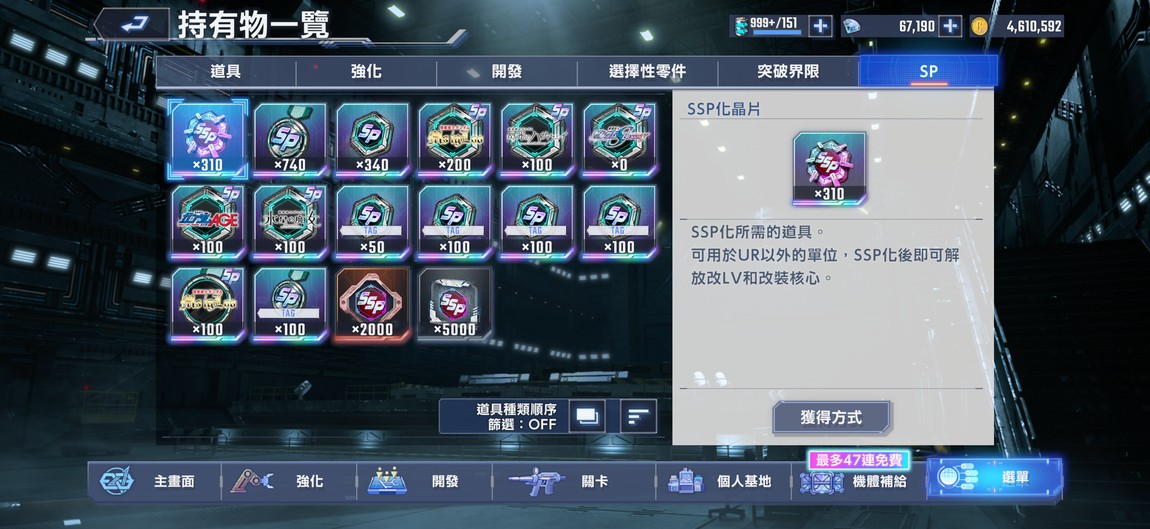Tap the back arrow beside 持有物一覽
The width and height of the screenshot is (1150, 529).
[132, 25]
